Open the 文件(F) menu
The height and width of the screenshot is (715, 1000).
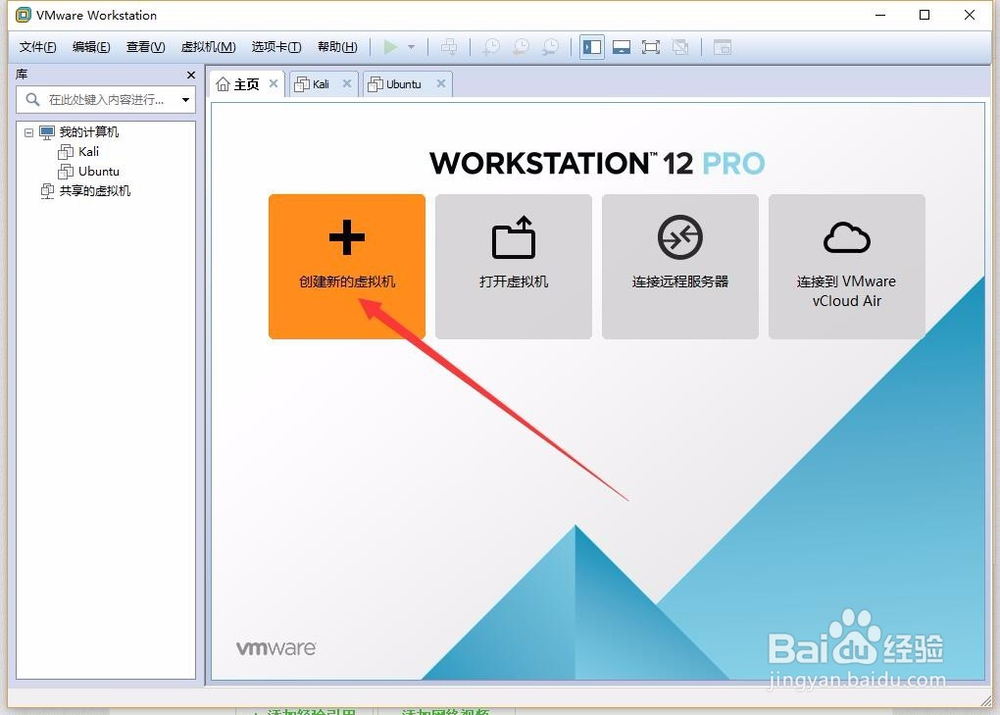(38, 47)
